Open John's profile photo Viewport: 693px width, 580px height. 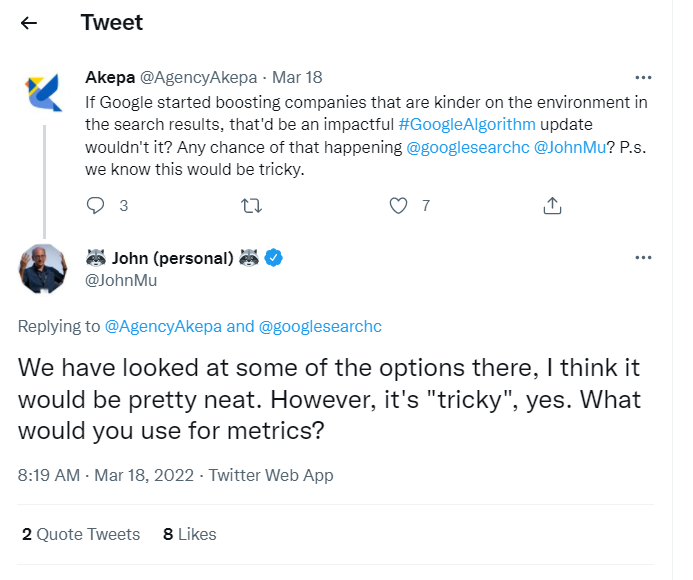pyautogui.click(x=43, y=269)
